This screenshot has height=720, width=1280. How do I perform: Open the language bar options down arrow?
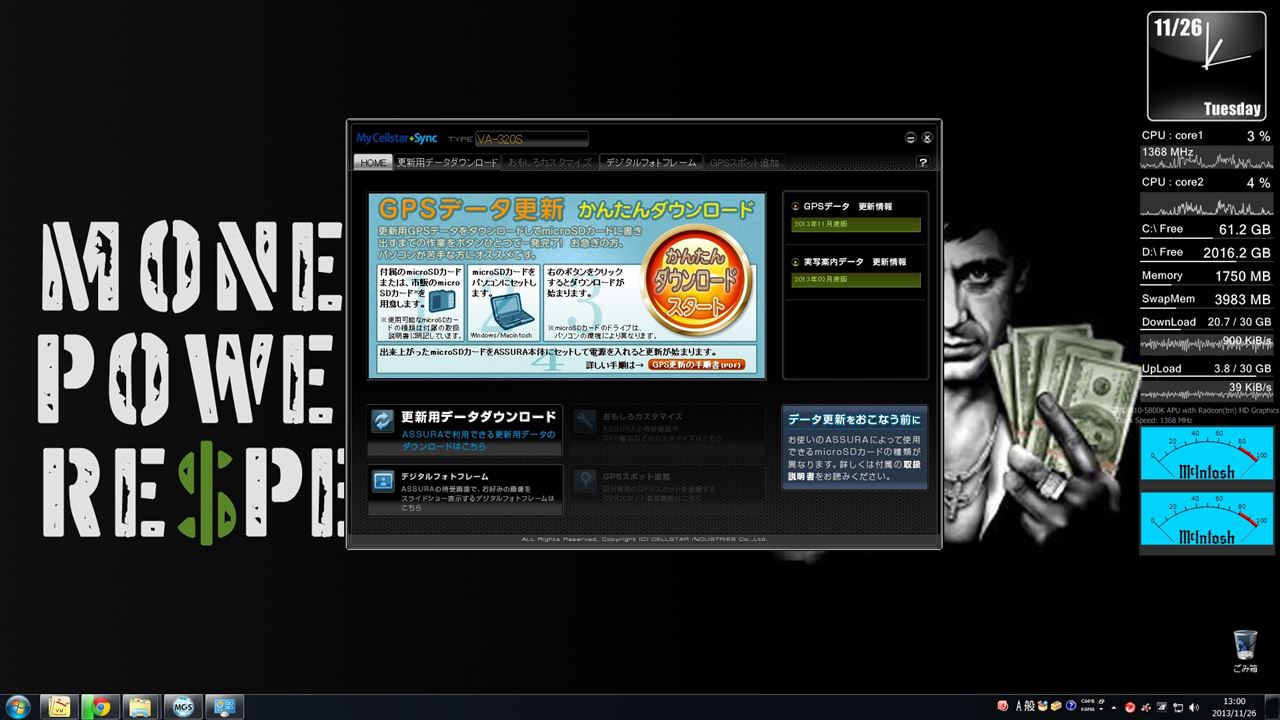[1101, 710]
